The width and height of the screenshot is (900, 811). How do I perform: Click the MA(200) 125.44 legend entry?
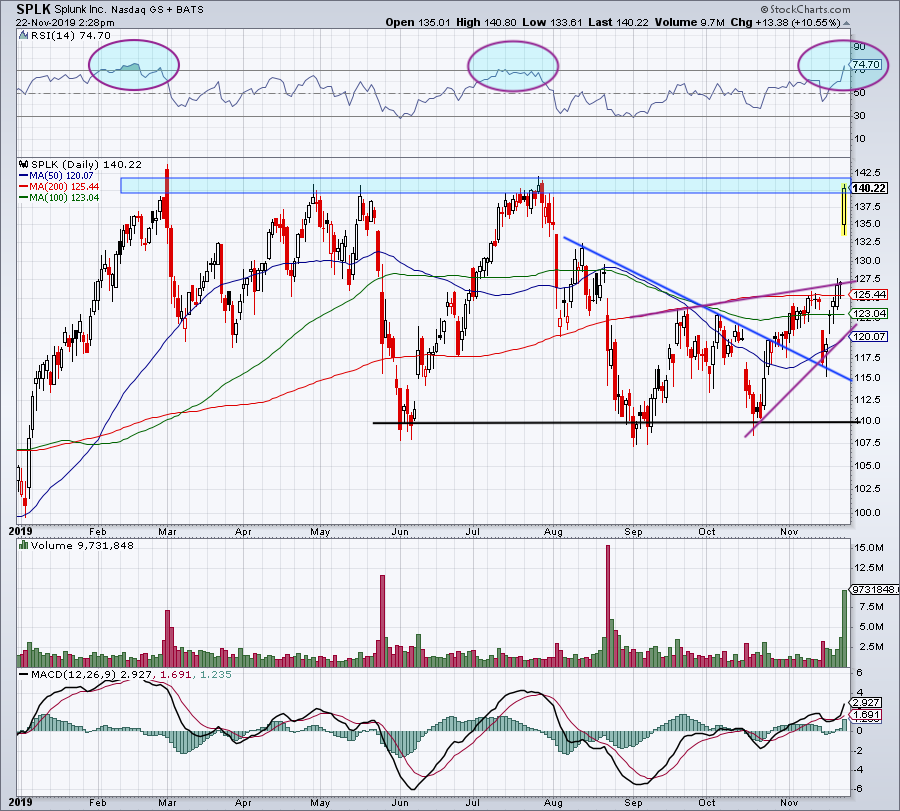point(64,187)
